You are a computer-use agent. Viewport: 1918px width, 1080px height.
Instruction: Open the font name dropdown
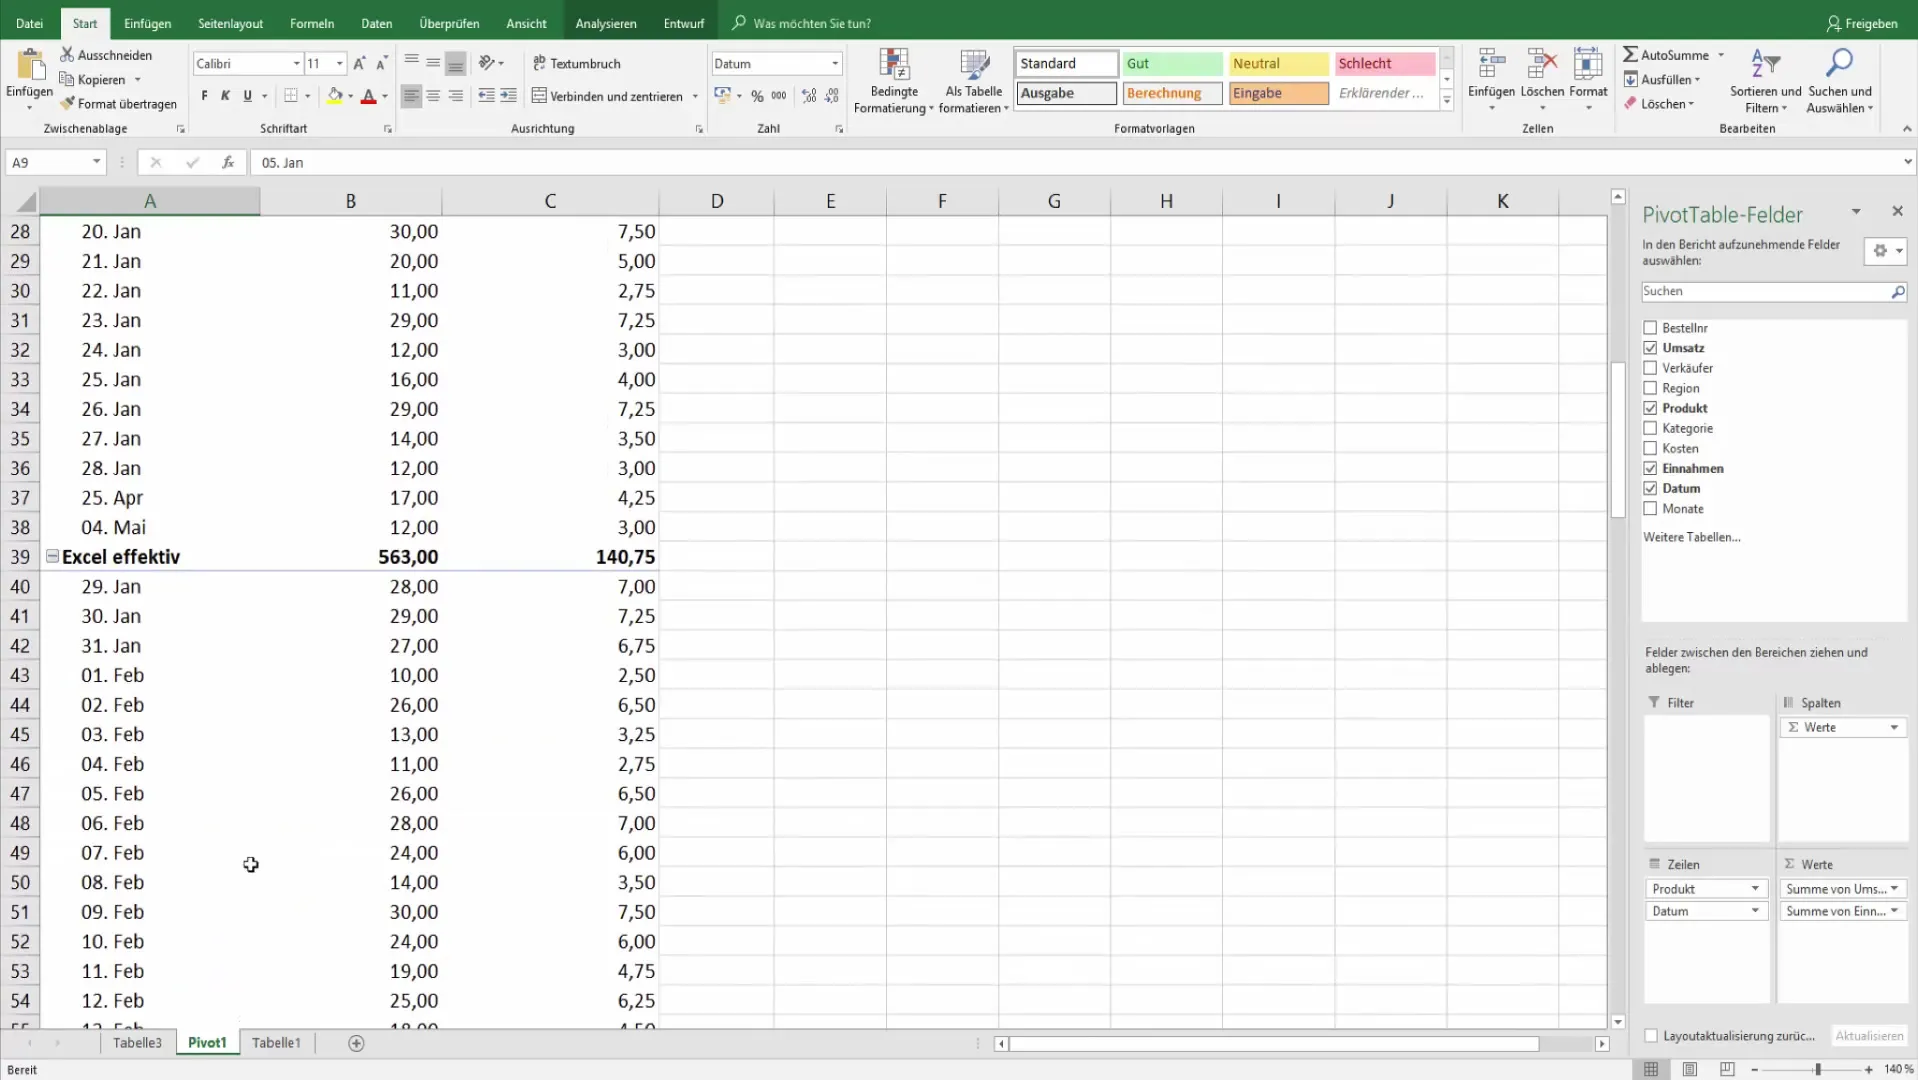pyautogui.click(x=296, y=63)
